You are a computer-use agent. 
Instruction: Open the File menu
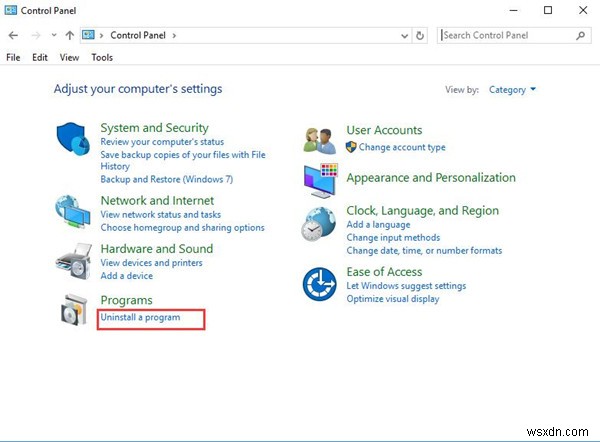(13, 57)
